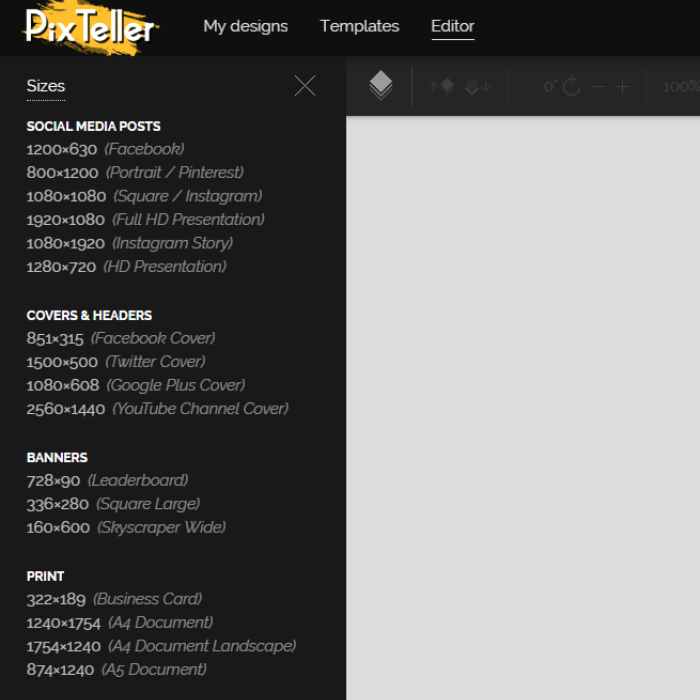The height and width of the screenshot is (700, 700).
Task: Pick 1500×500 Twitter Cover size
Action: pos(116,362)
